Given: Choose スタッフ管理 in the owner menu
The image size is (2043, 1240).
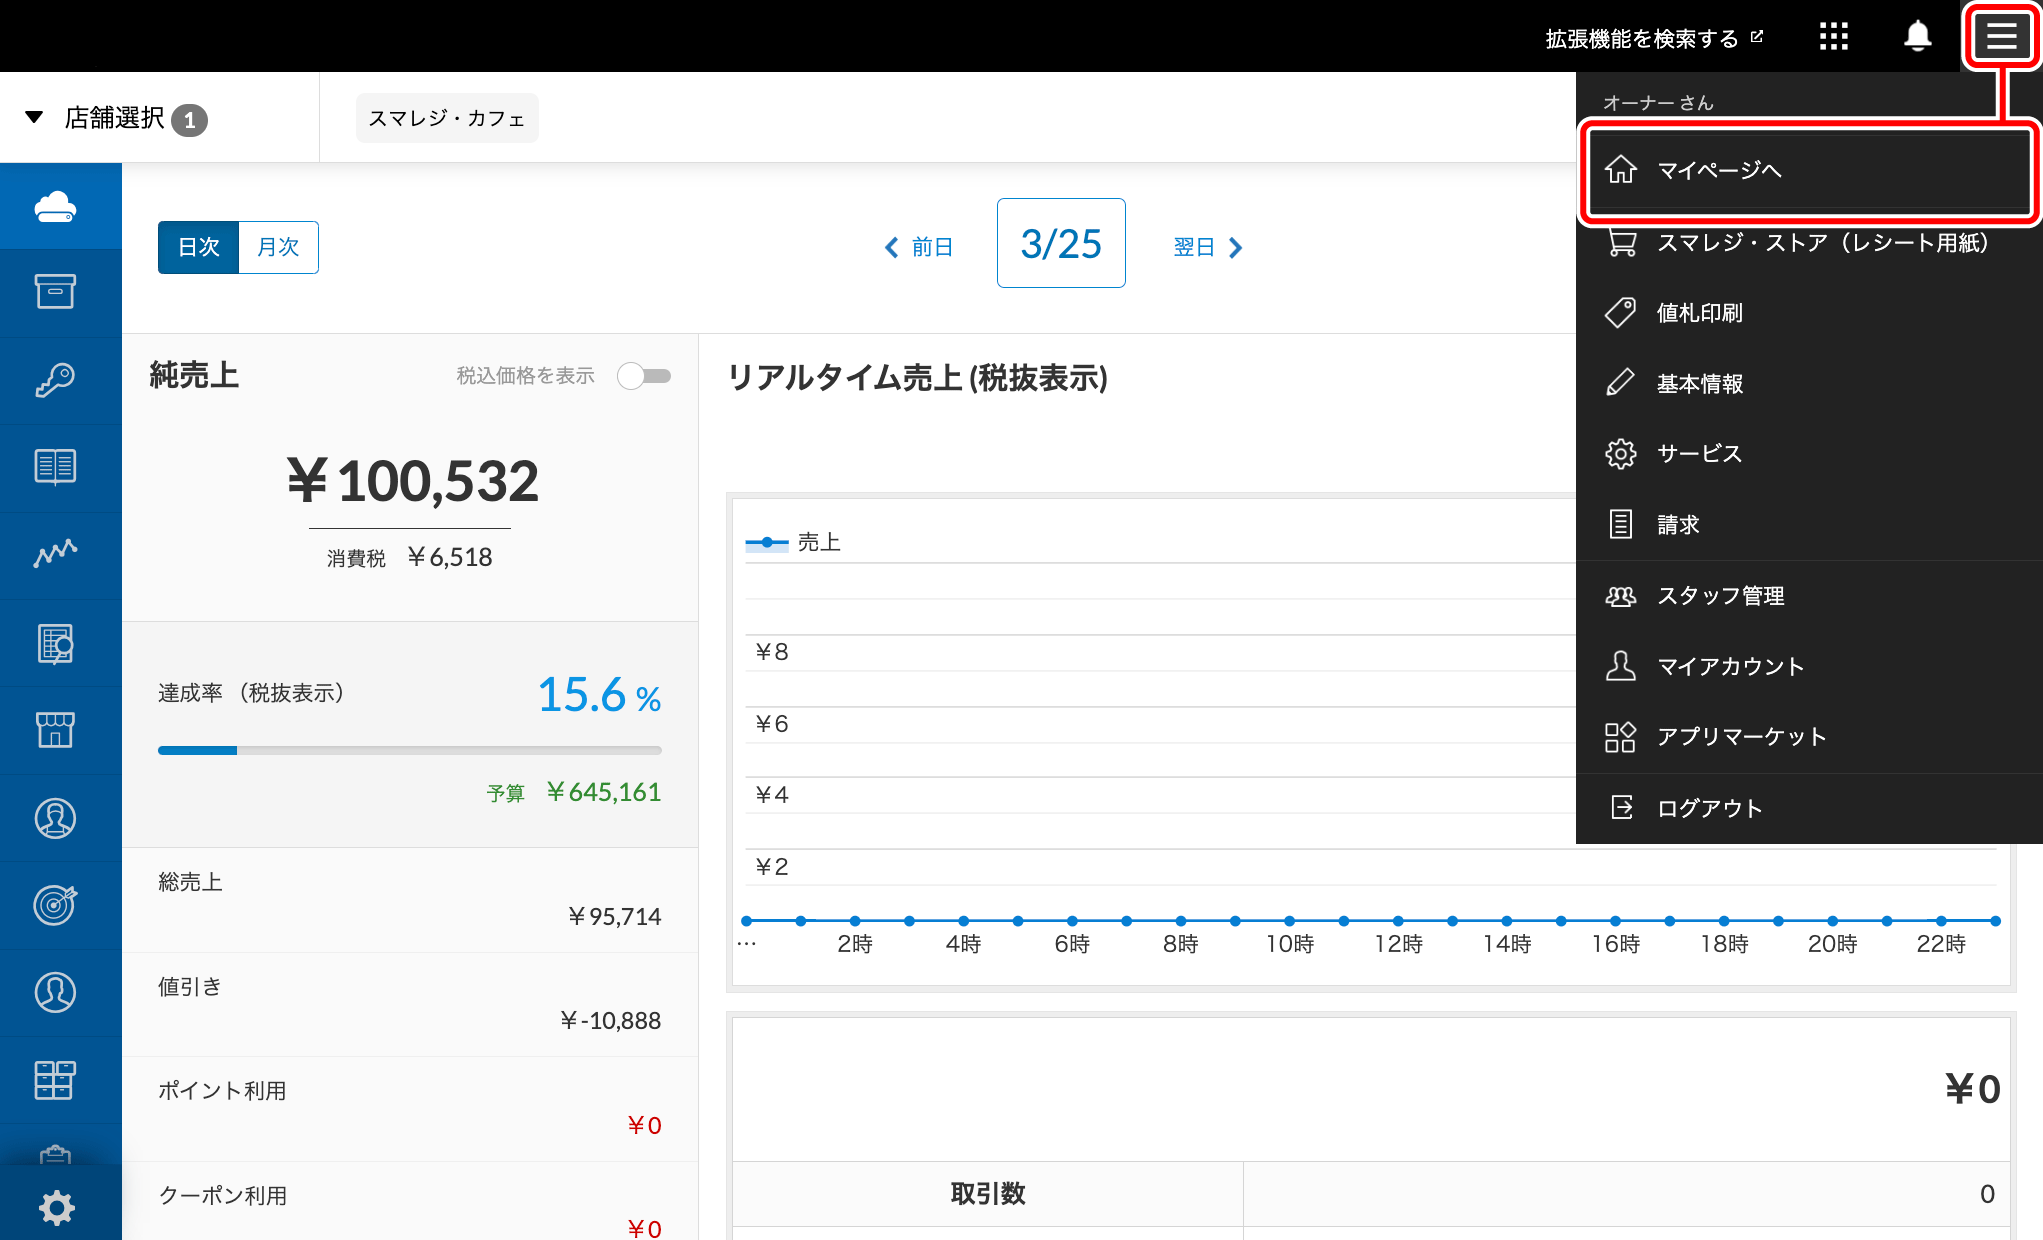Looking at the screenshot, I should coord(1720,596).
